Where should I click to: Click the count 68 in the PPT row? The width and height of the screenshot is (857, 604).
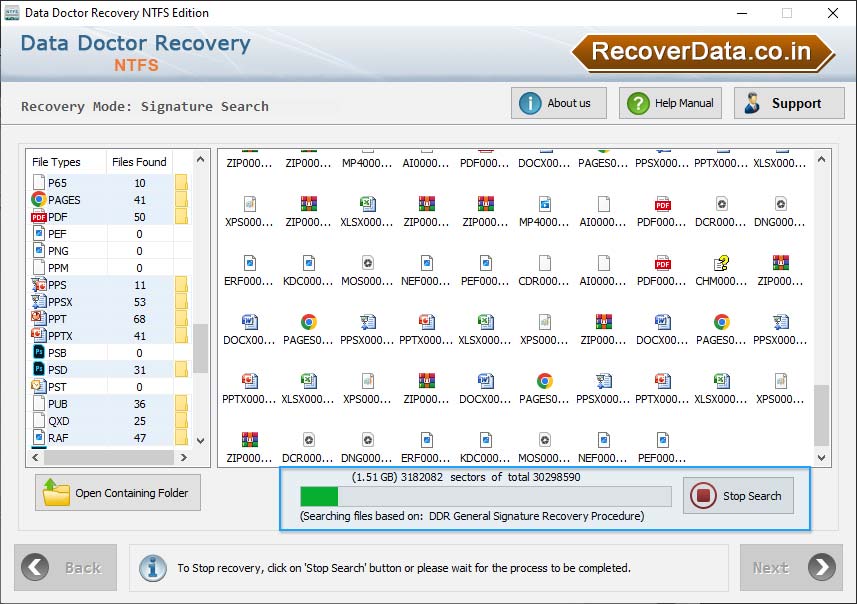tap(140, 319)
